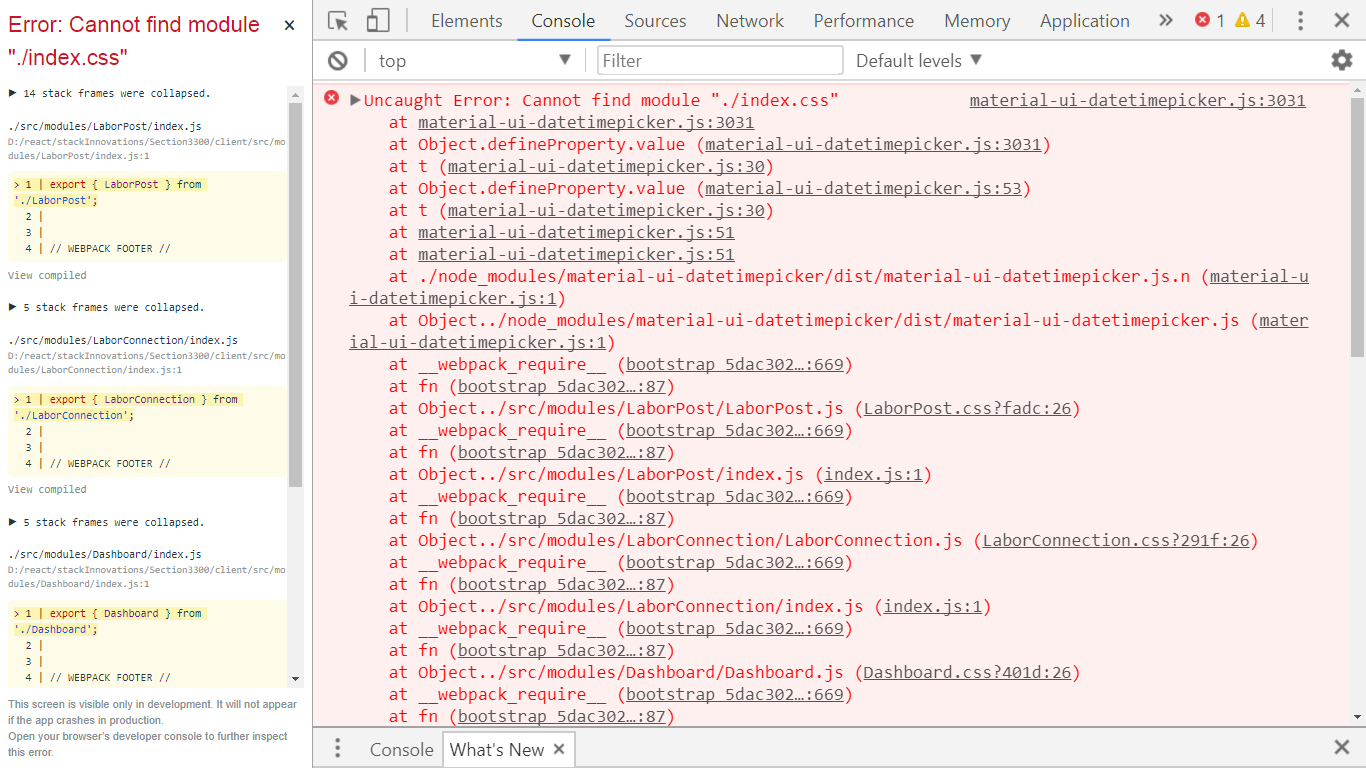Click the error overlay scroll up arrow
This screenshot has width=1366, height=768.
tap(295, 94)
